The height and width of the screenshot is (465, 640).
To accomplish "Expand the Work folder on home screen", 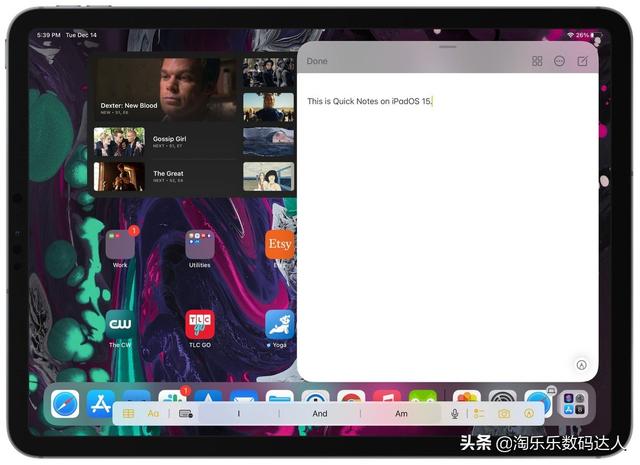I will pyautogui.click(x=120, y=245).
